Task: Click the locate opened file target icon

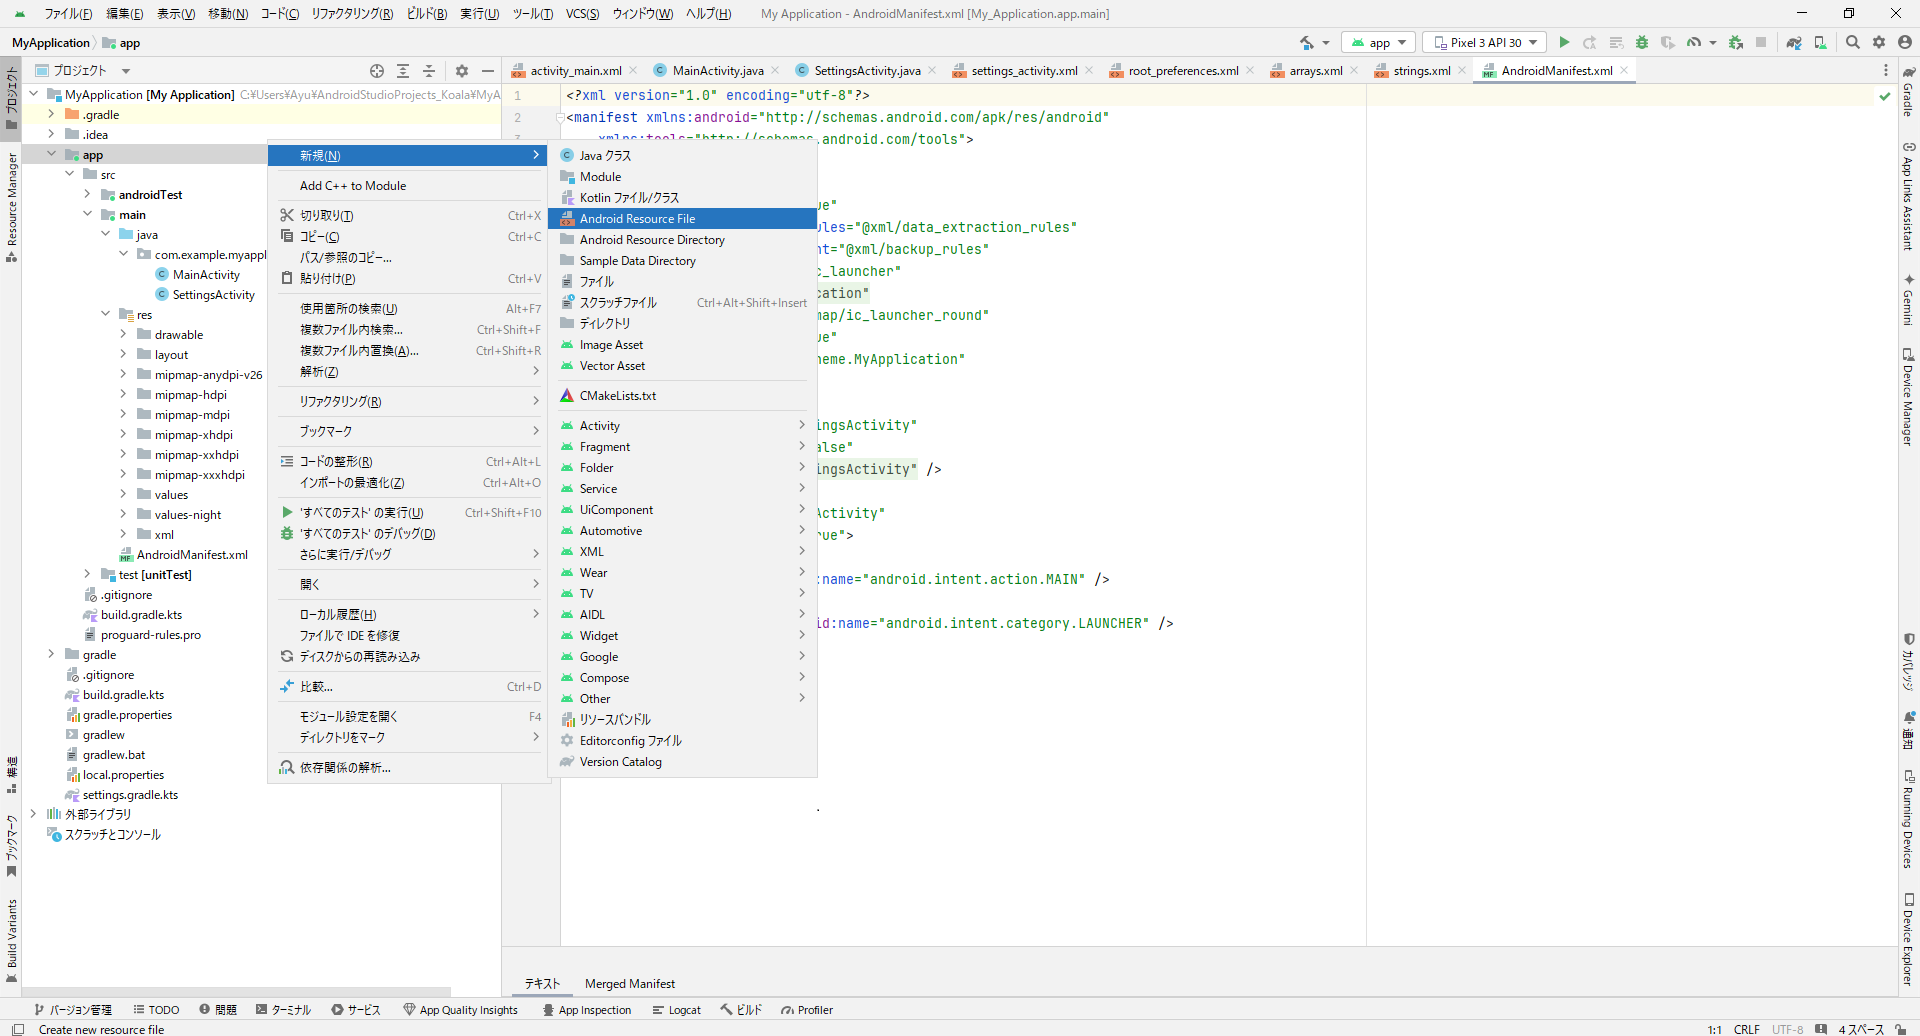Action: [377, 71]
